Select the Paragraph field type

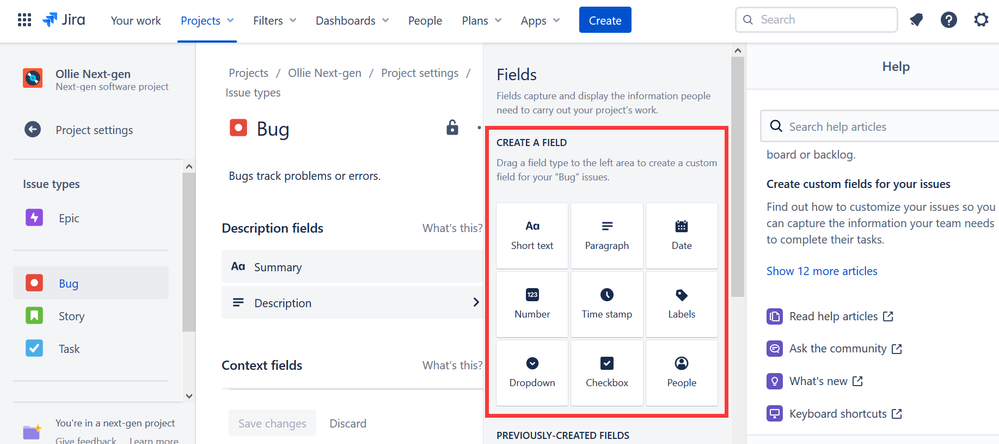[607, 236]
